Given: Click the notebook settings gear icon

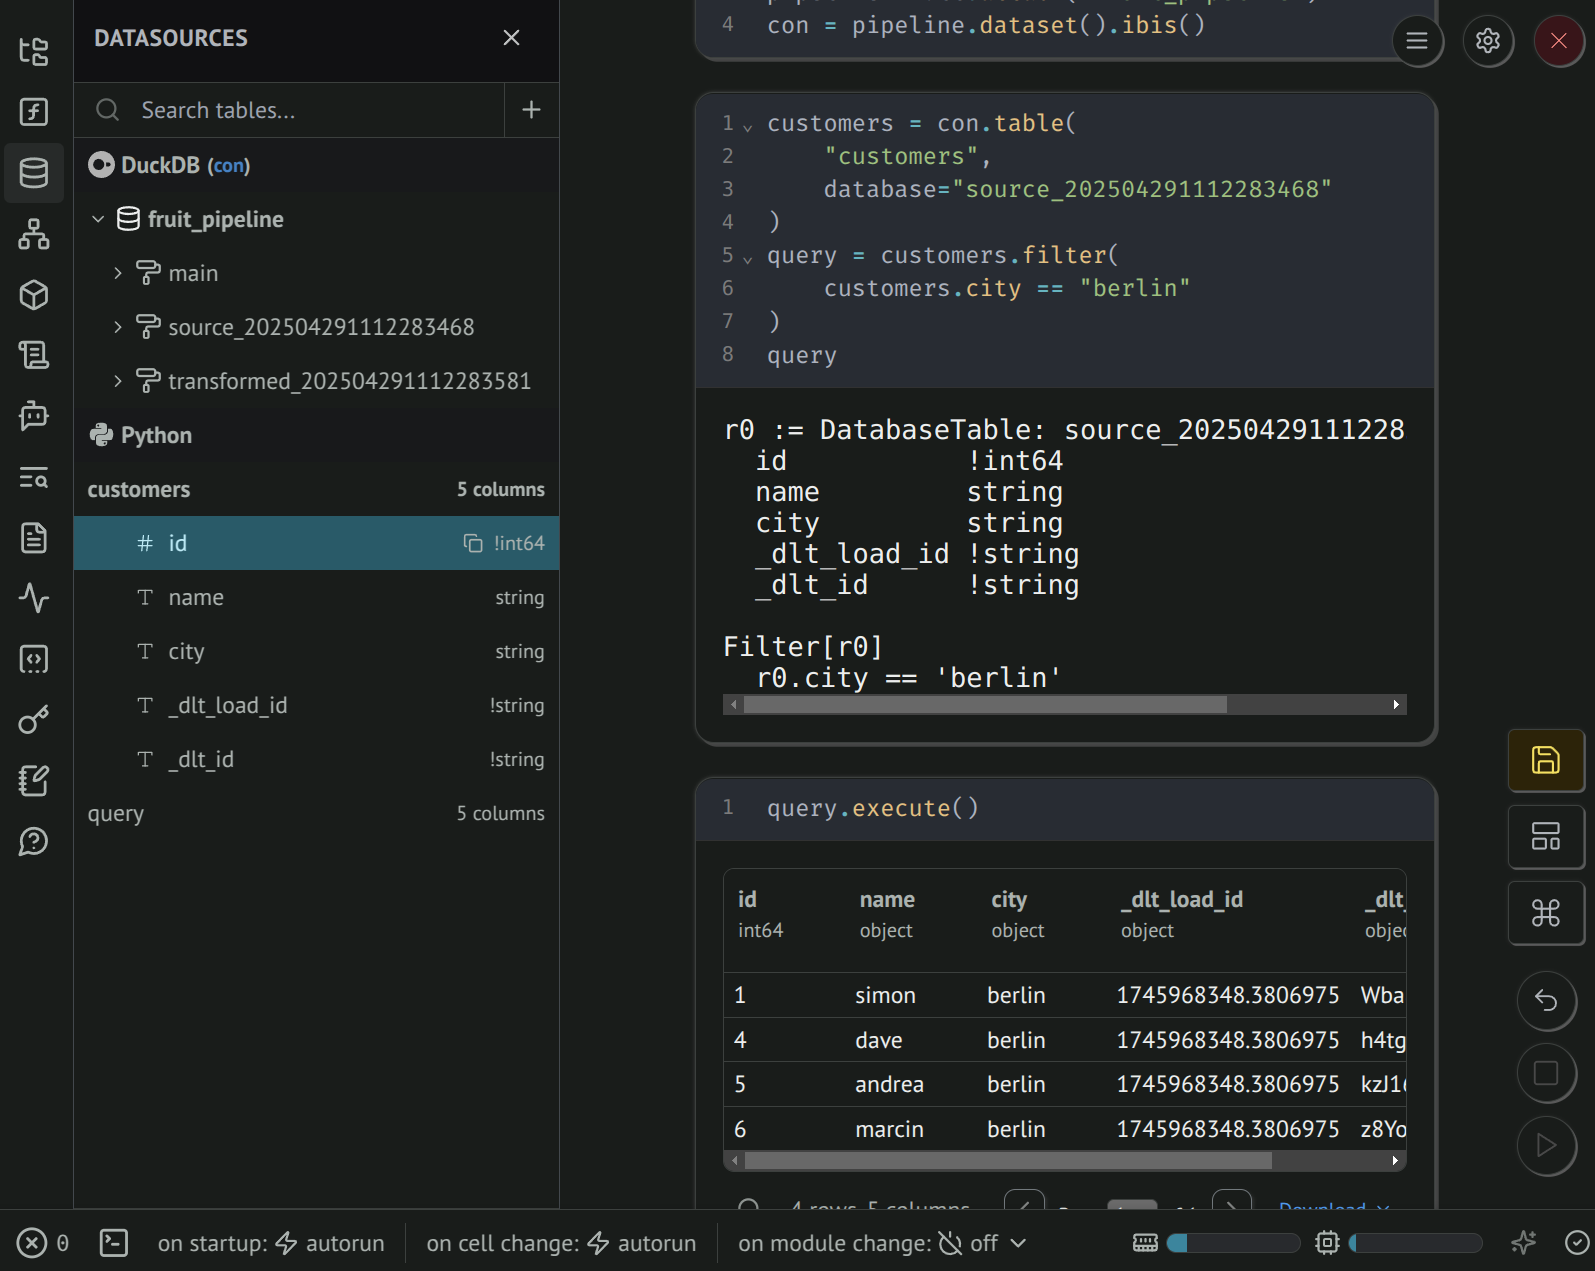Looking at the screenshot, I should [x=1488, y=41].
